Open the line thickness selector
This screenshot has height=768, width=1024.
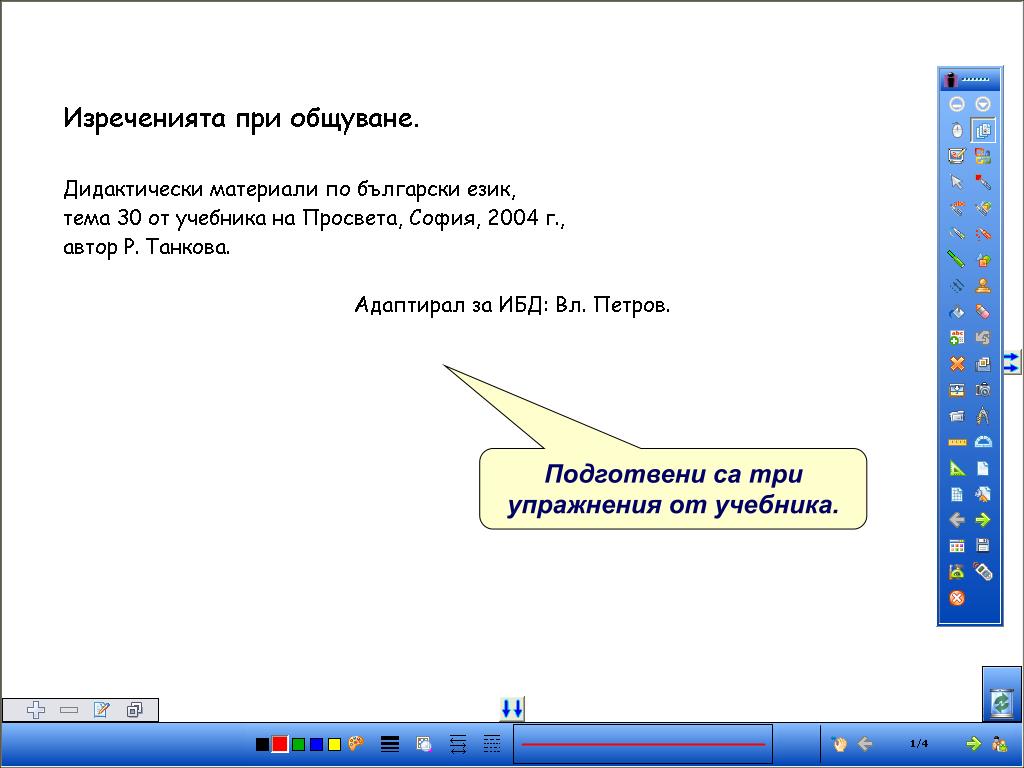pos(390,744)
